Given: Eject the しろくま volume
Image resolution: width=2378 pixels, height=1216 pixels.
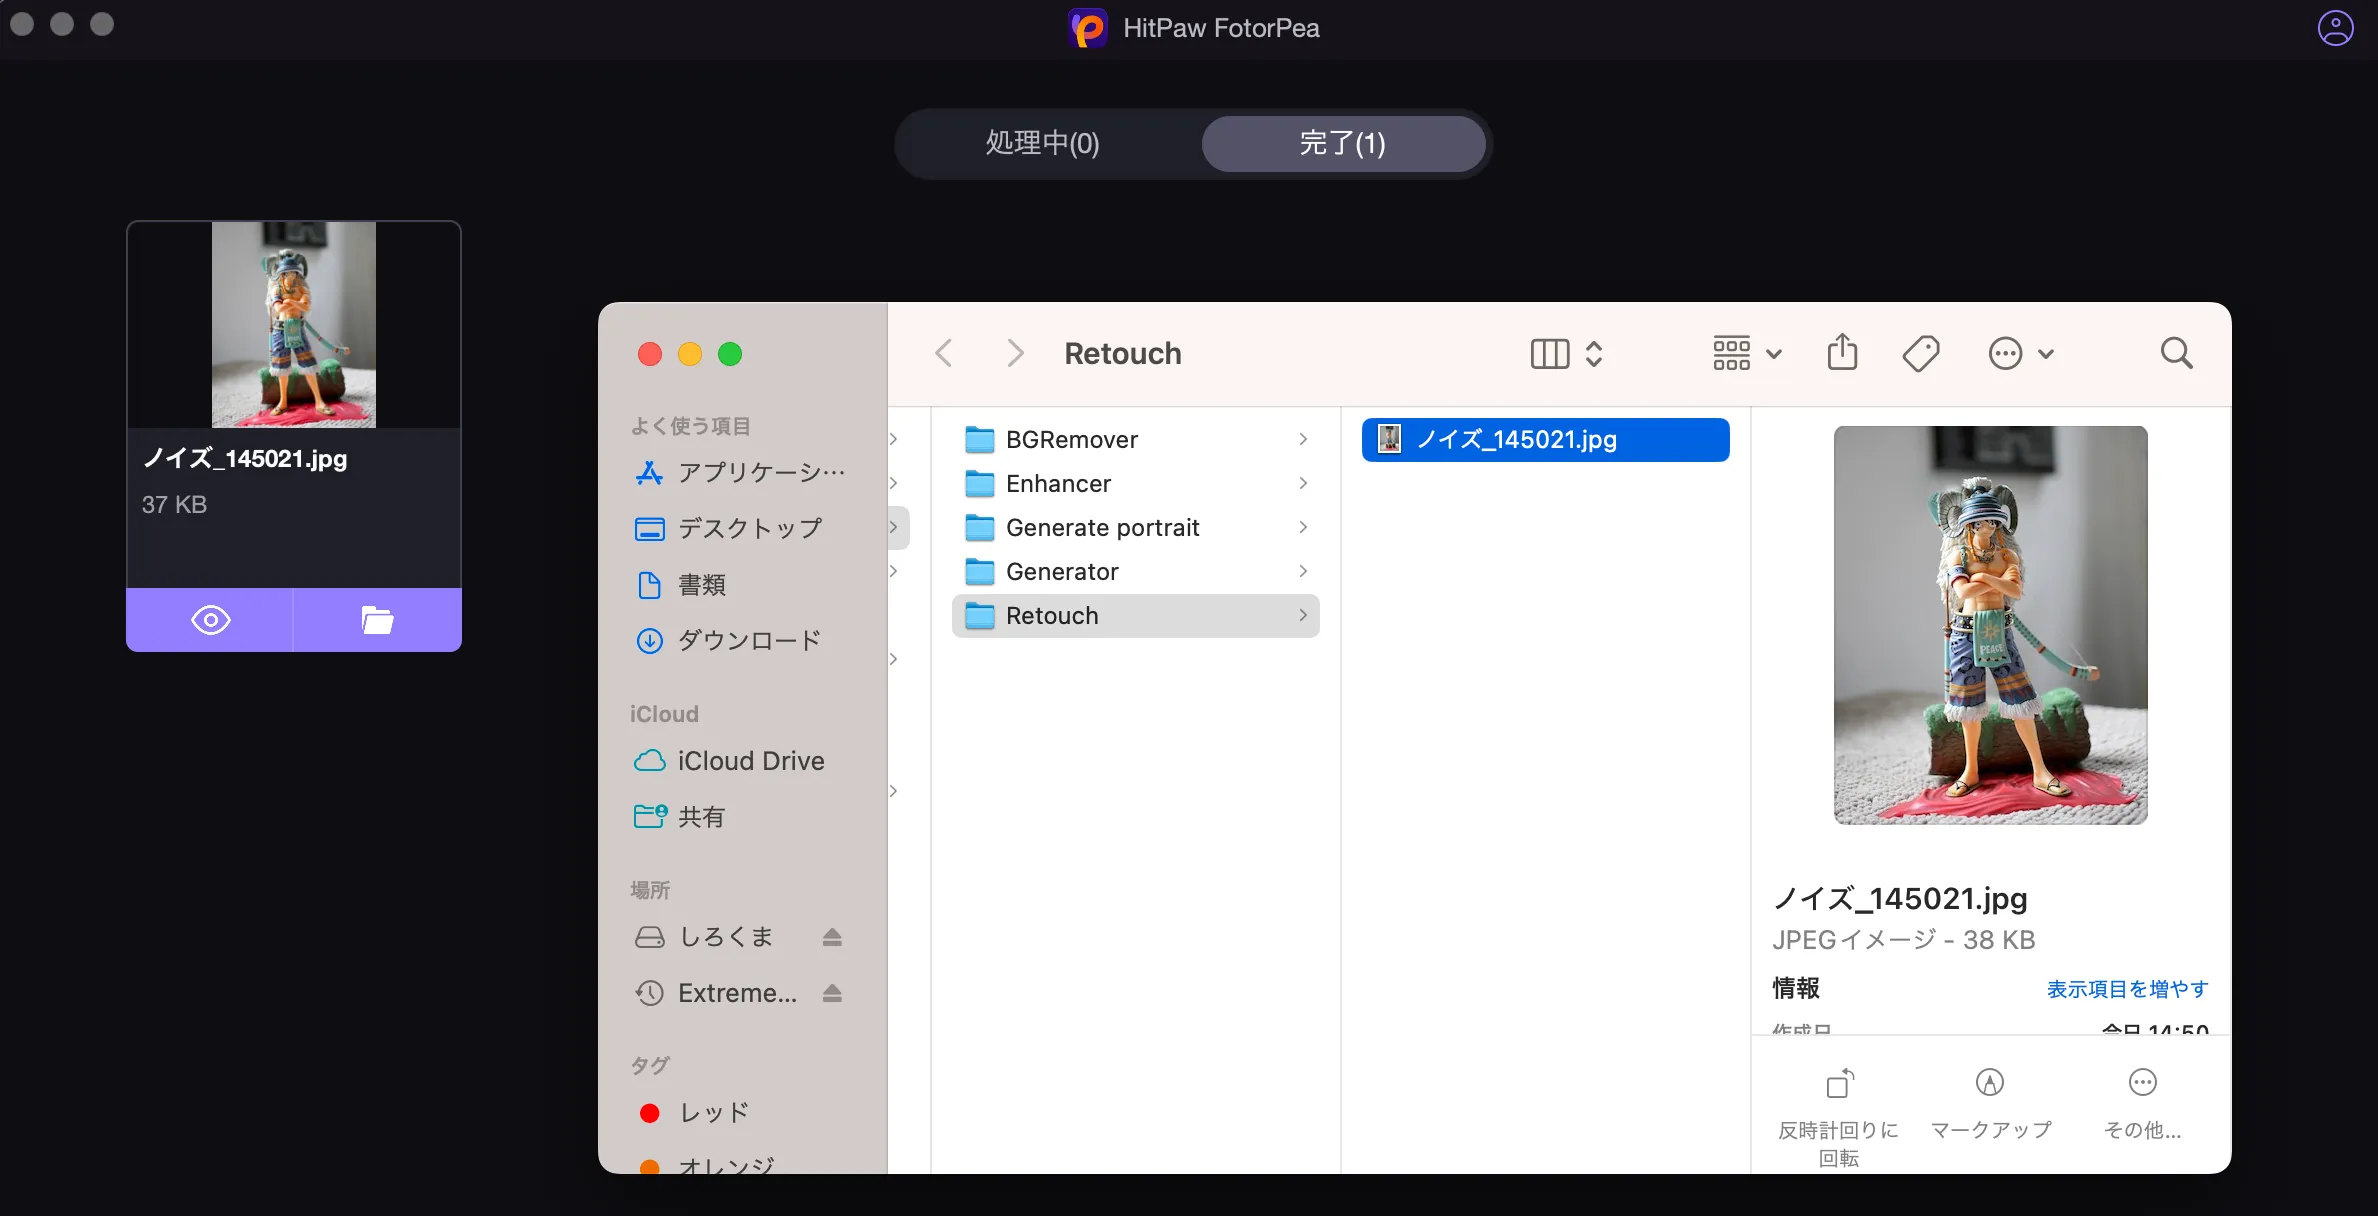Looking at the screenshot, I should [832, 937].
